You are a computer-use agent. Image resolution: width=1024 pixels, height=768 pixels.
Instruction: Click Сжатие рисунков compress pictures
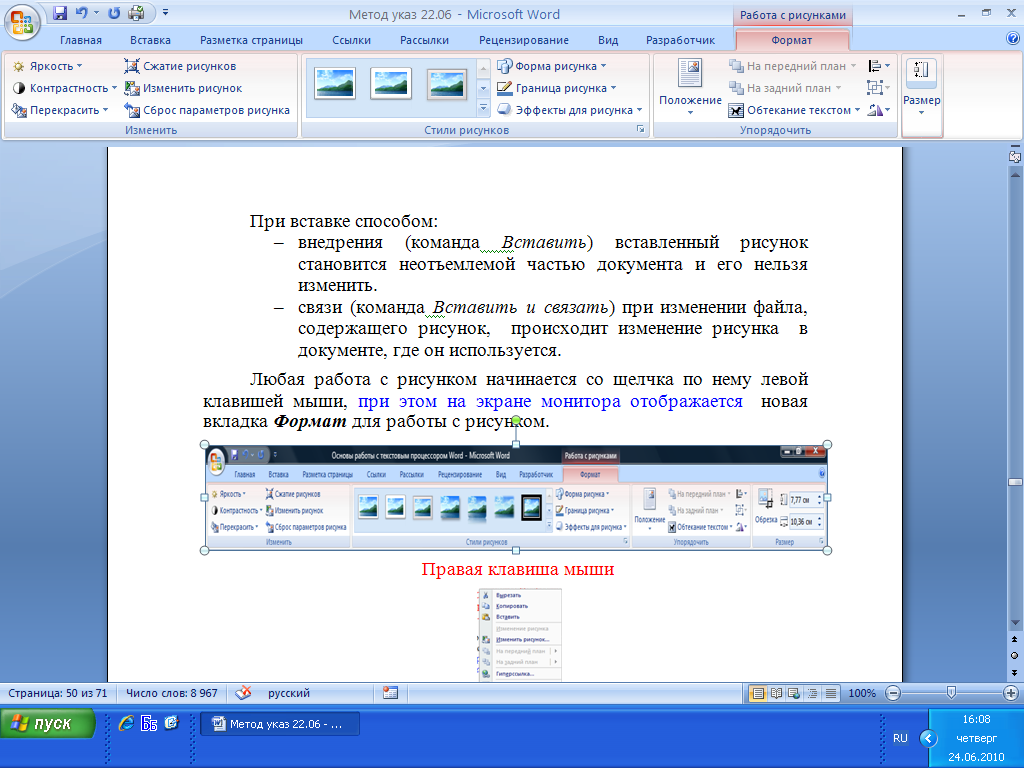(180, 66)
